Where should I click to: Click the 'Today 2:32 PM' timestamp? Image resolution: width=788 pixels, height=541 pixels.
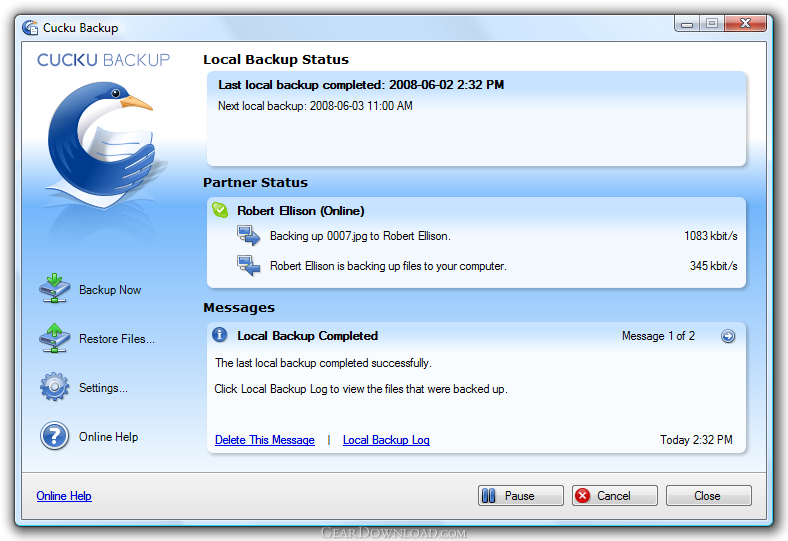[x=696, y=440]
